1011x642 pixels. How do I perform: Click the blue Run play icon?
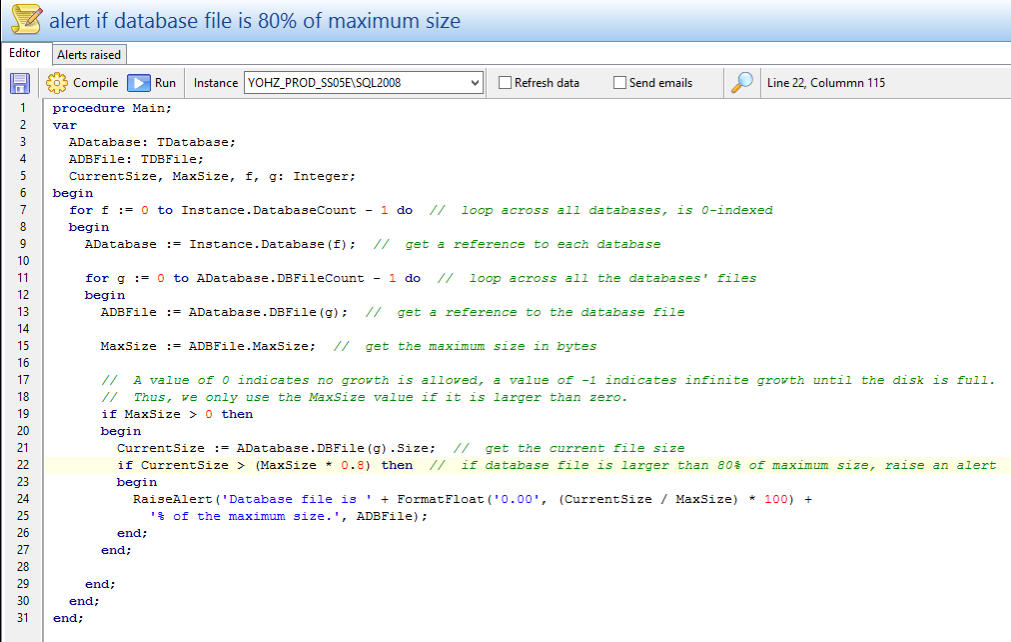click(x=139, y=83)
